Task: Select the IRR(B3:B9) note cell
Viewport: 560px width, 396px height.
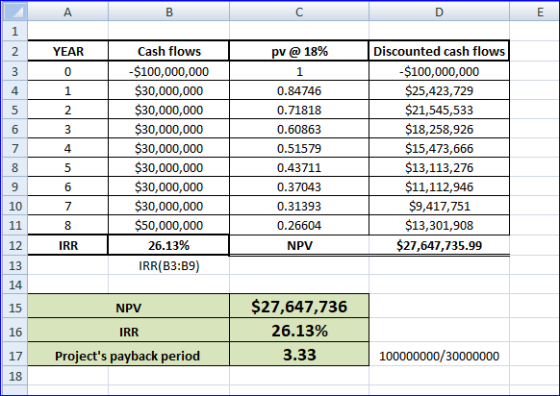Action: click(169, 265)
